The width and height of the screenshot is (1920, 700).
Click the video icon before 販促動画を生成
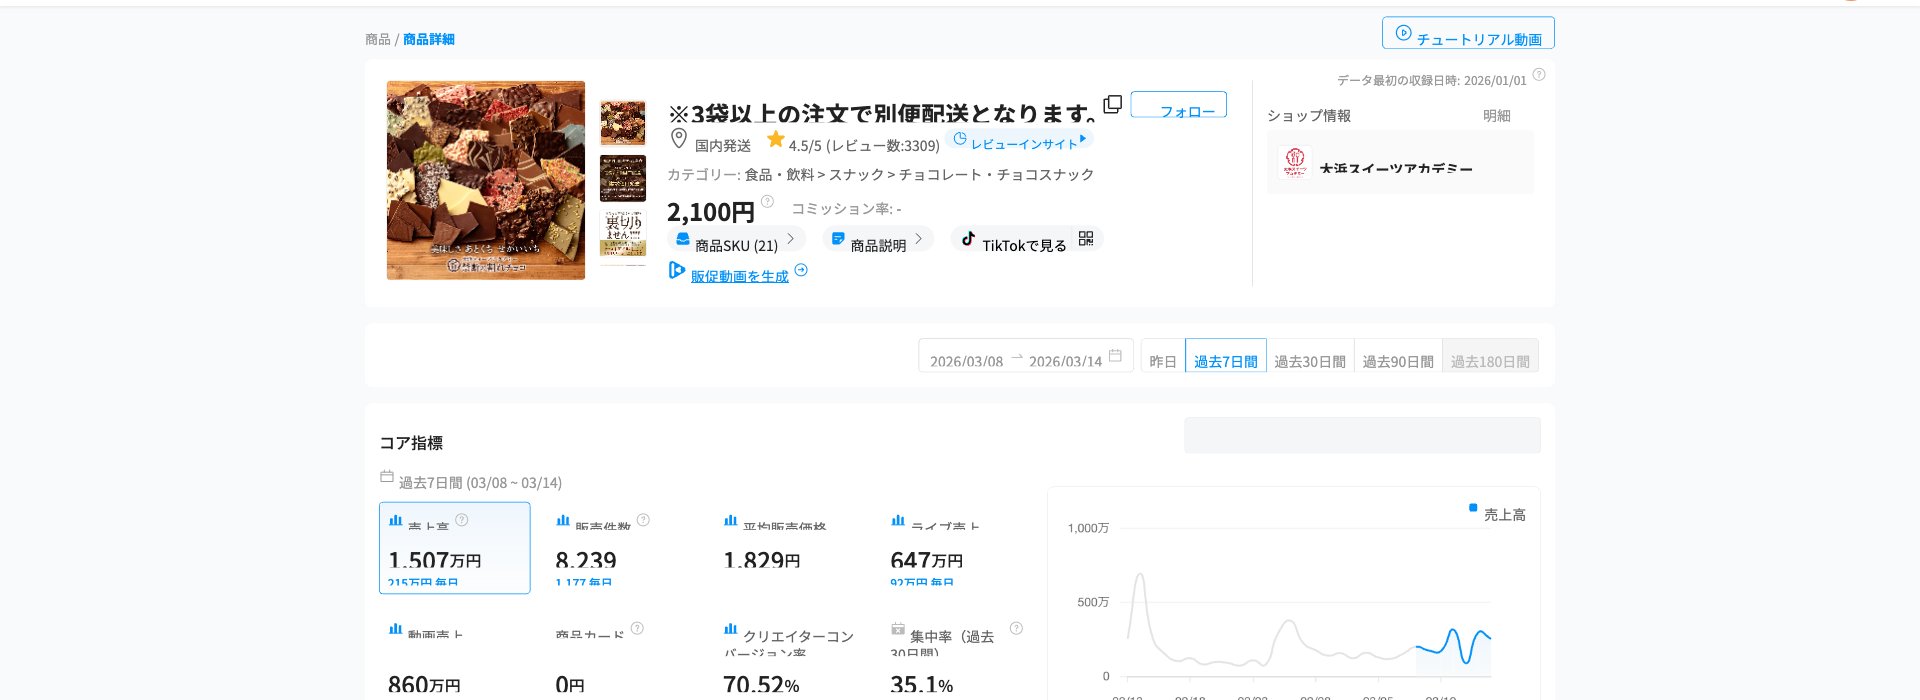[677, 270]
